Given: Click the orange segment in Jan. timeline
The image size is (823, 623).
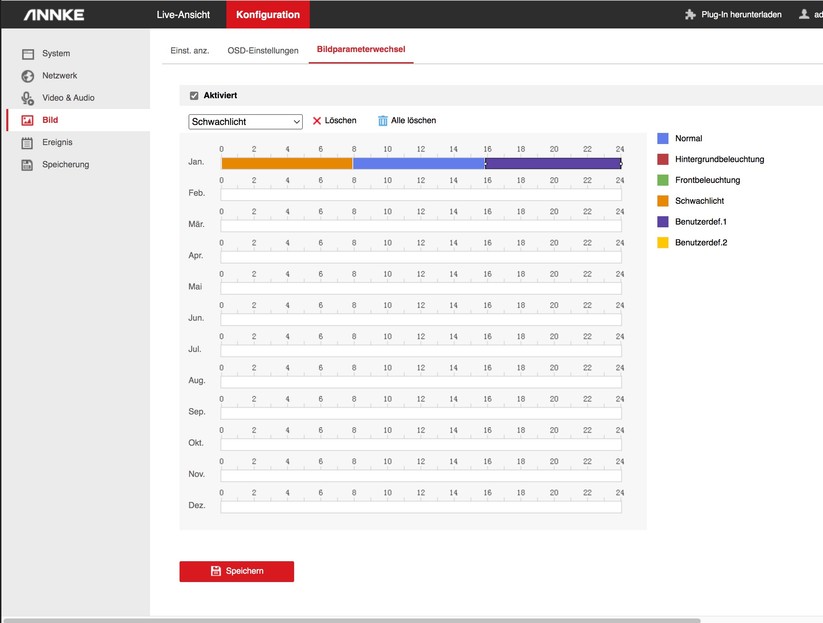Looking at the screenshot, I should [x=286, y=163].
